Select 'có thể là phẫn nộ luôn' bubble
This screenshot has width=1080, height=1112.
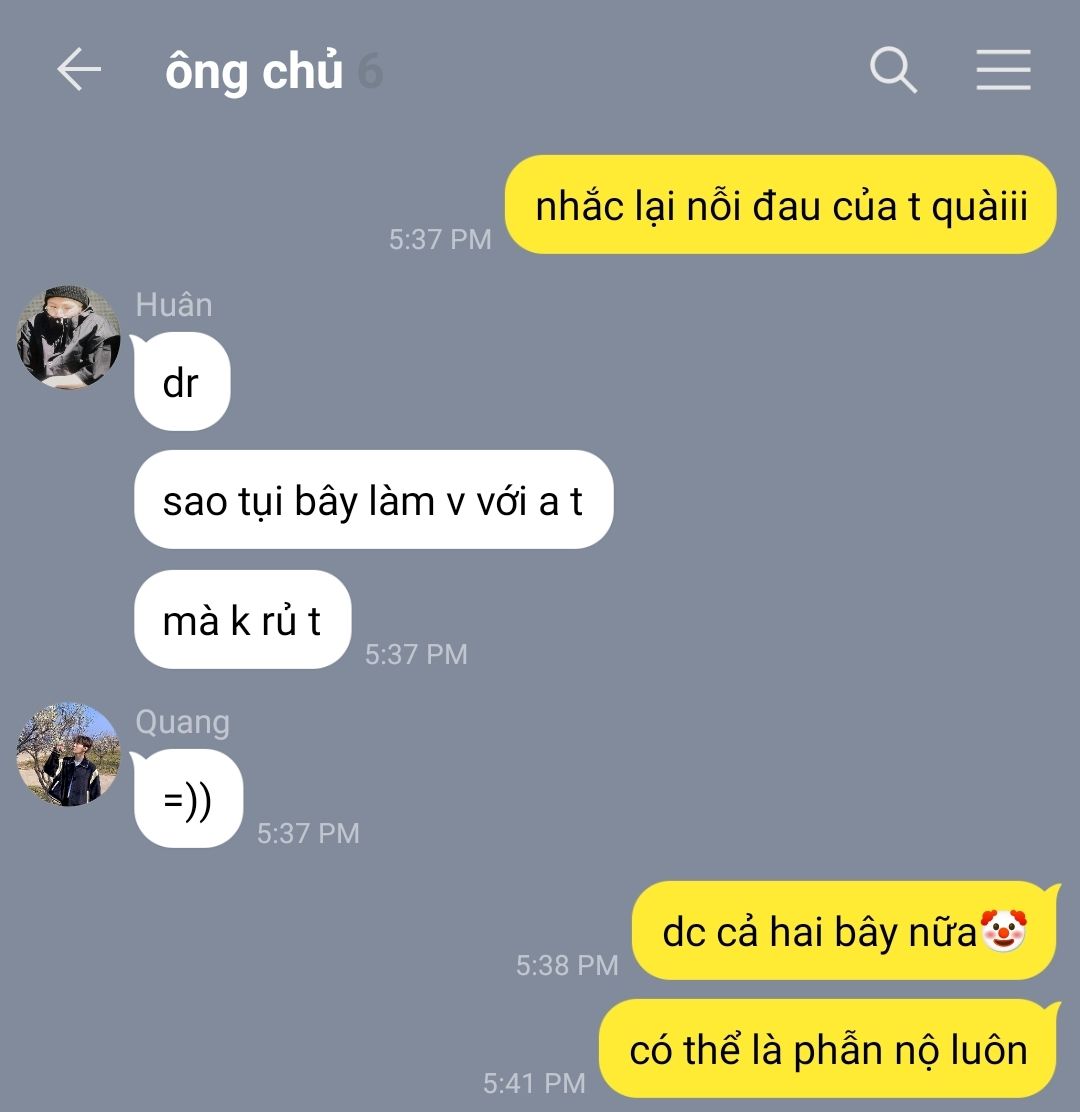(x=828, y=1049)
